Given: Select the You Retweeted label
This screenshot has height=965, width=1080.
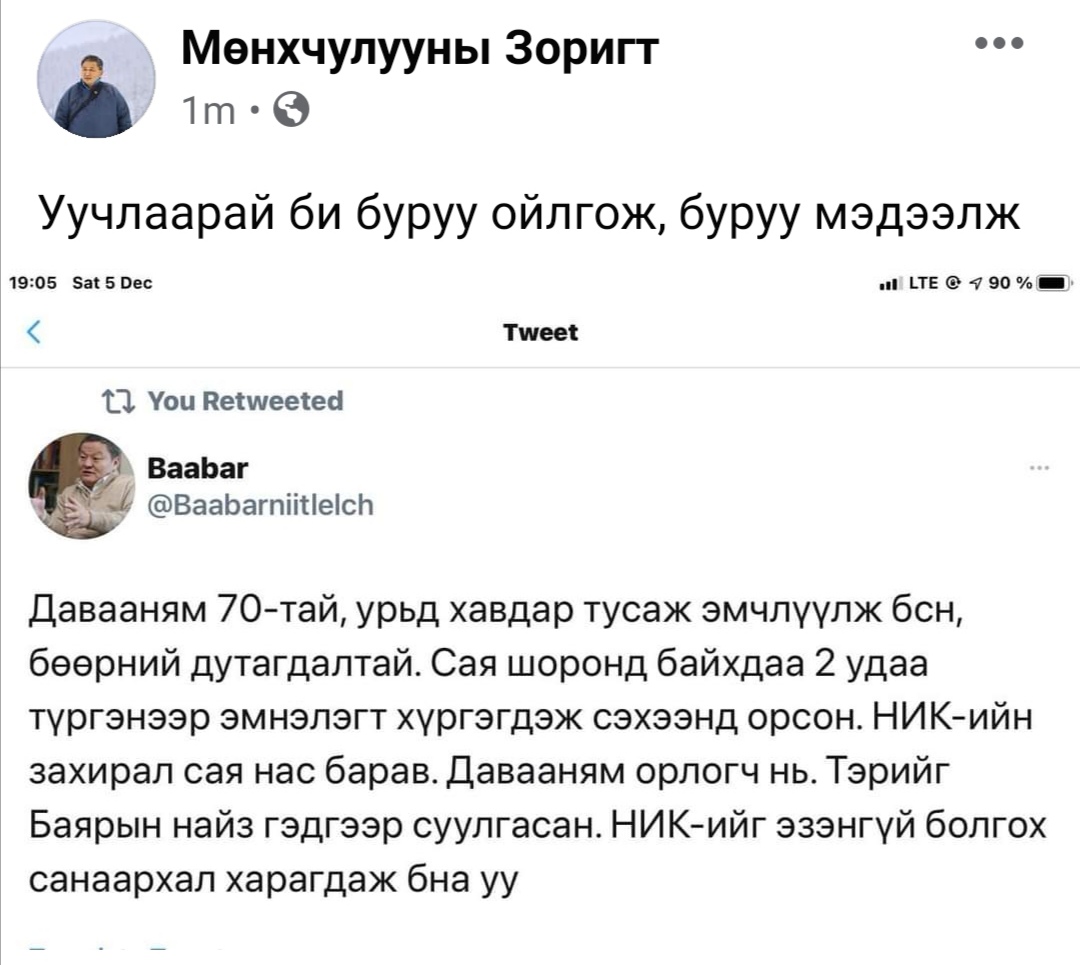Looking at the screenshot, I should pos(244,402).
